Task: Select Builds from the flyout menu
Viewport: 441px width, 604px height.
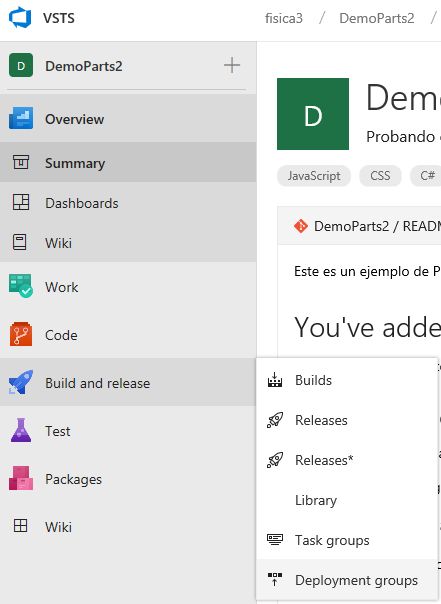Action: point(347,380)
